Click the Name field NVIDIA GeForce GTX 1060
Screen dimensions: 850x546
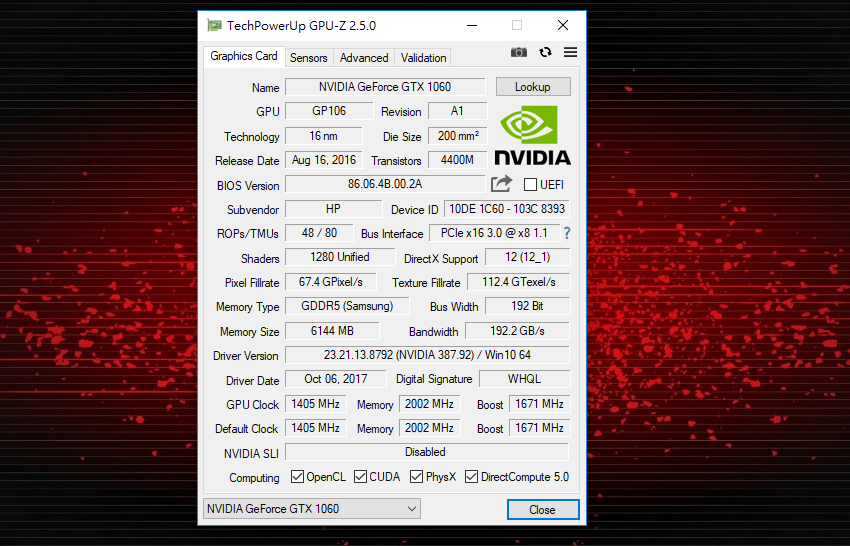pyautogui.click(x=385, y=87)
